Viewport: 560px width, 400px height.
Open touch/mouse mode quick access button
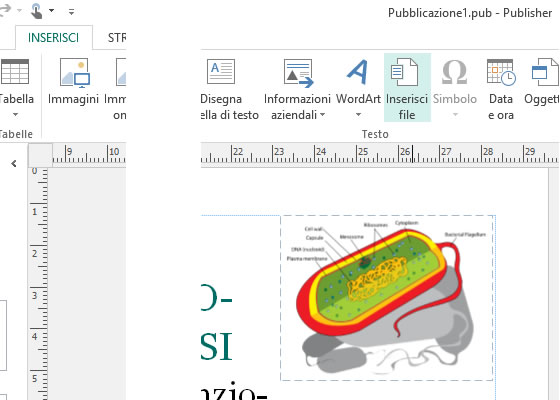(x=37, y=11)
